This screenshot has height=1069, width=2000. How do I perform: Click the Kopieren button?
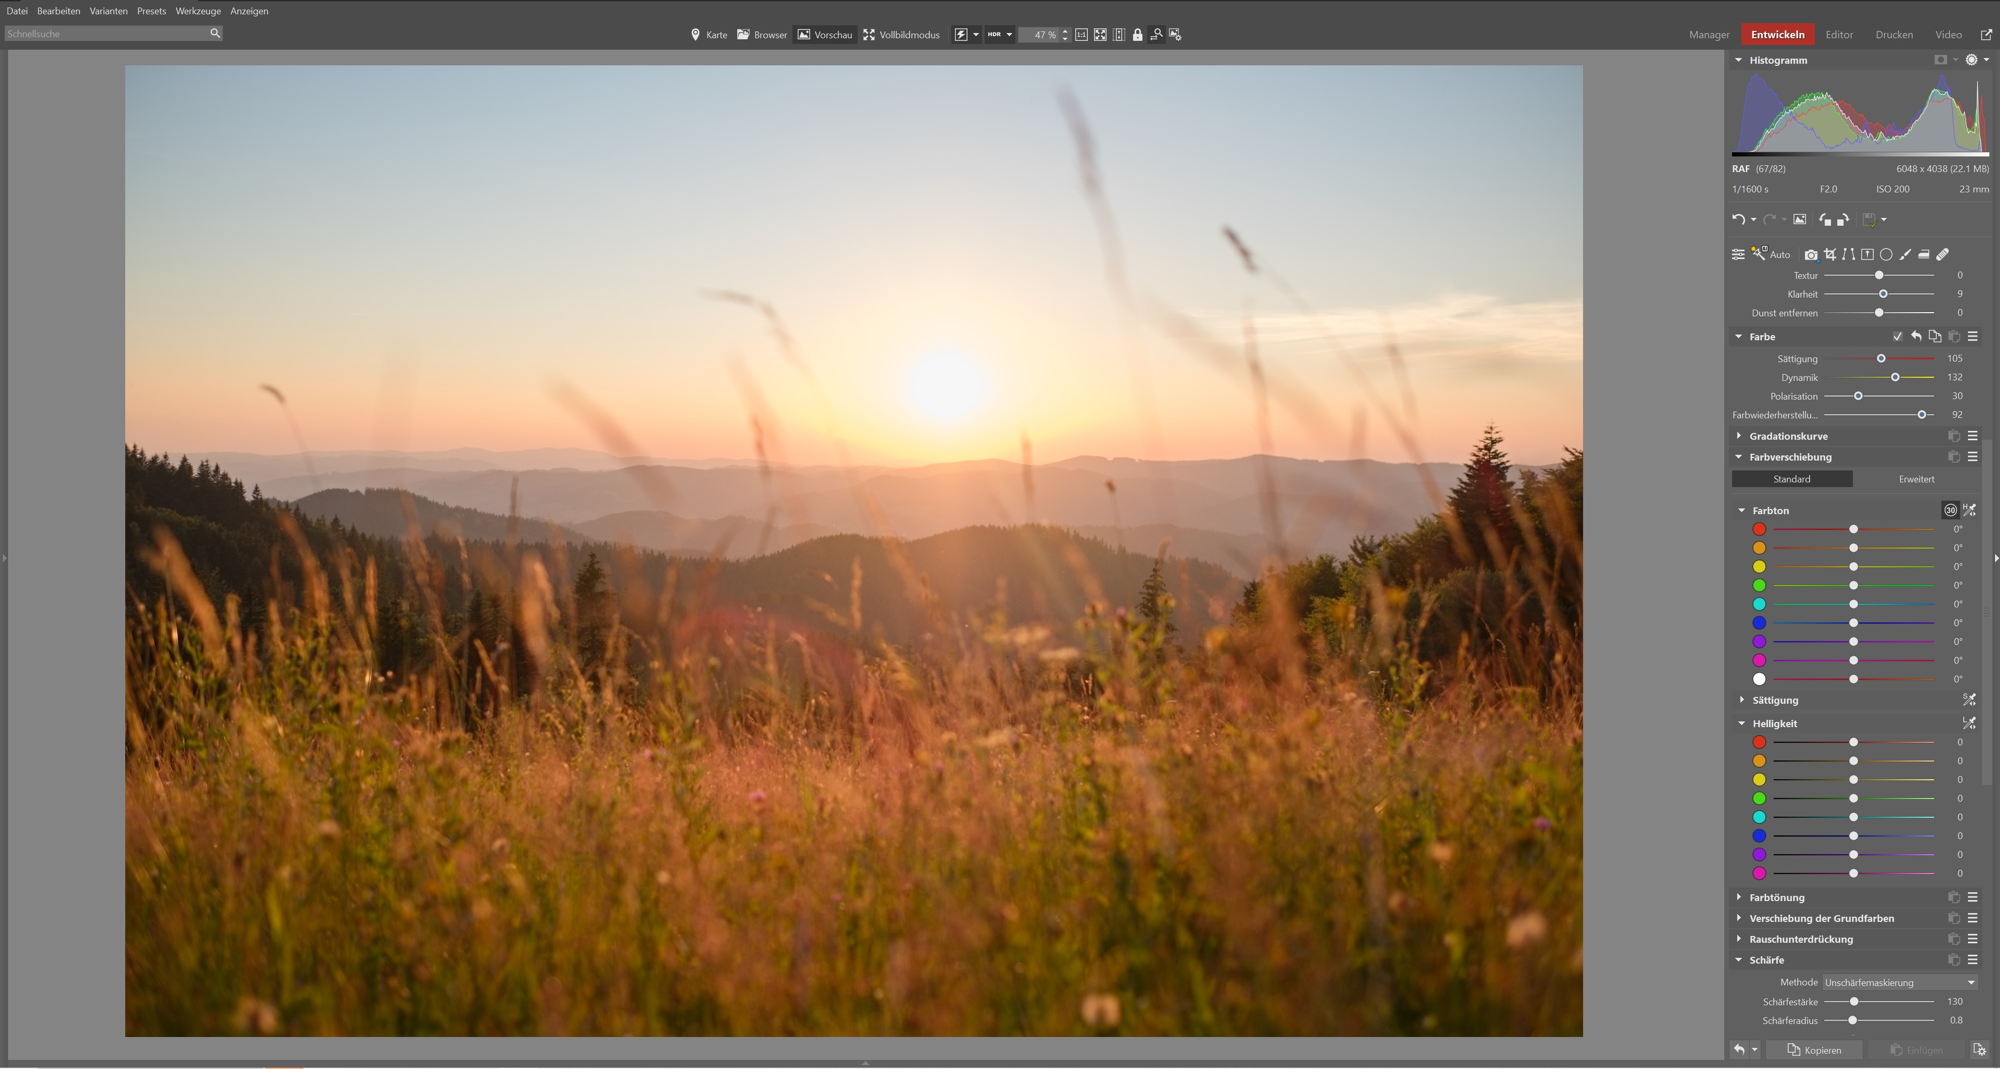(x=1813, y=1050)
